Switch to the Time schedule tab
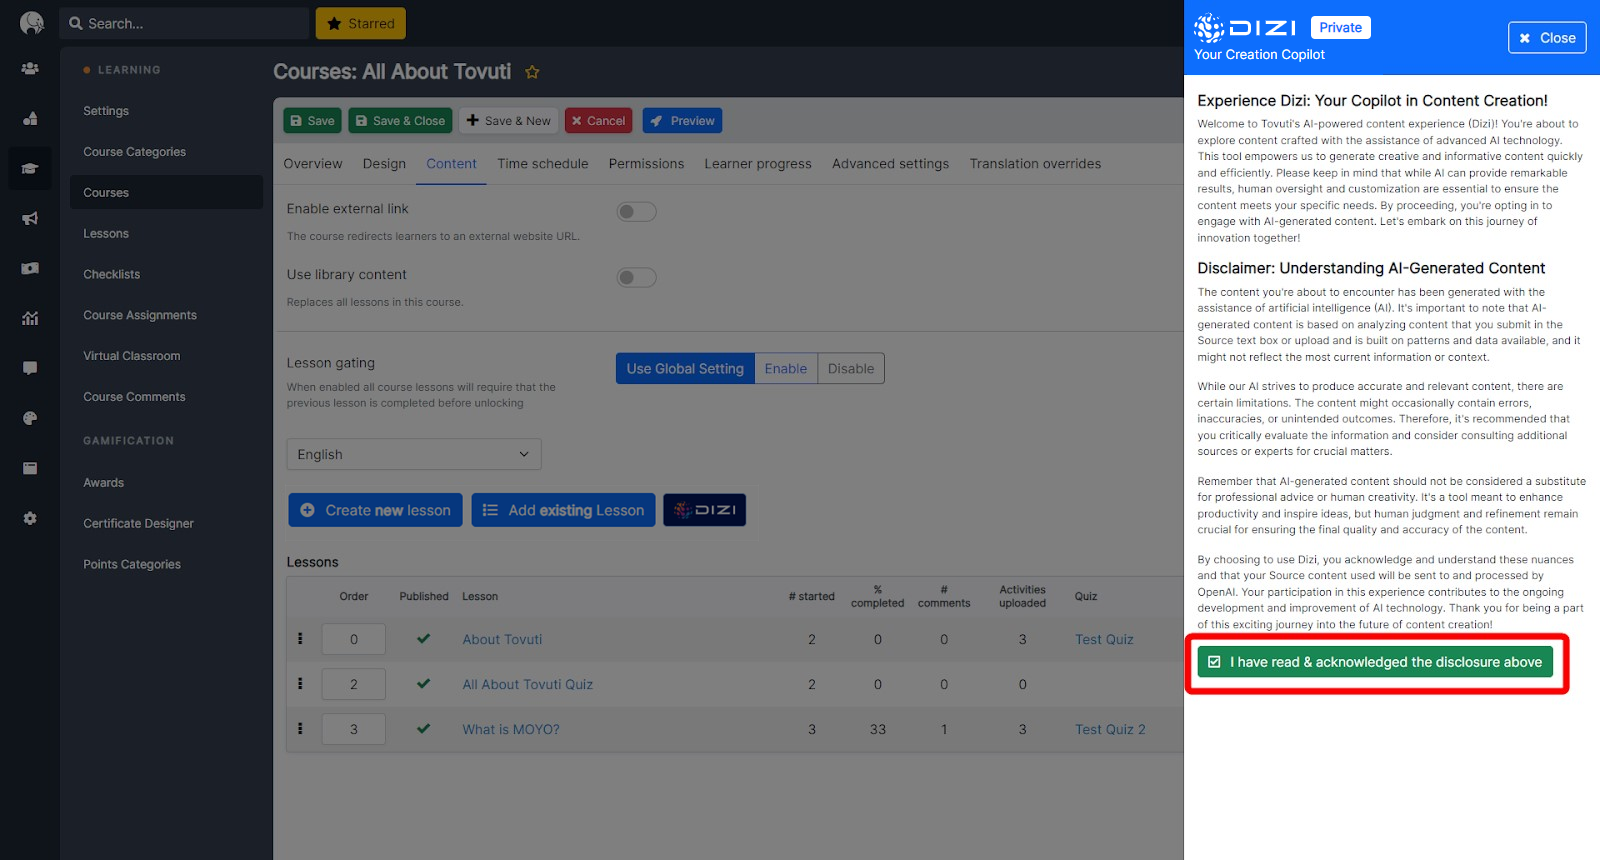This screenshot has height=860, width=1600. pos(543,164)
